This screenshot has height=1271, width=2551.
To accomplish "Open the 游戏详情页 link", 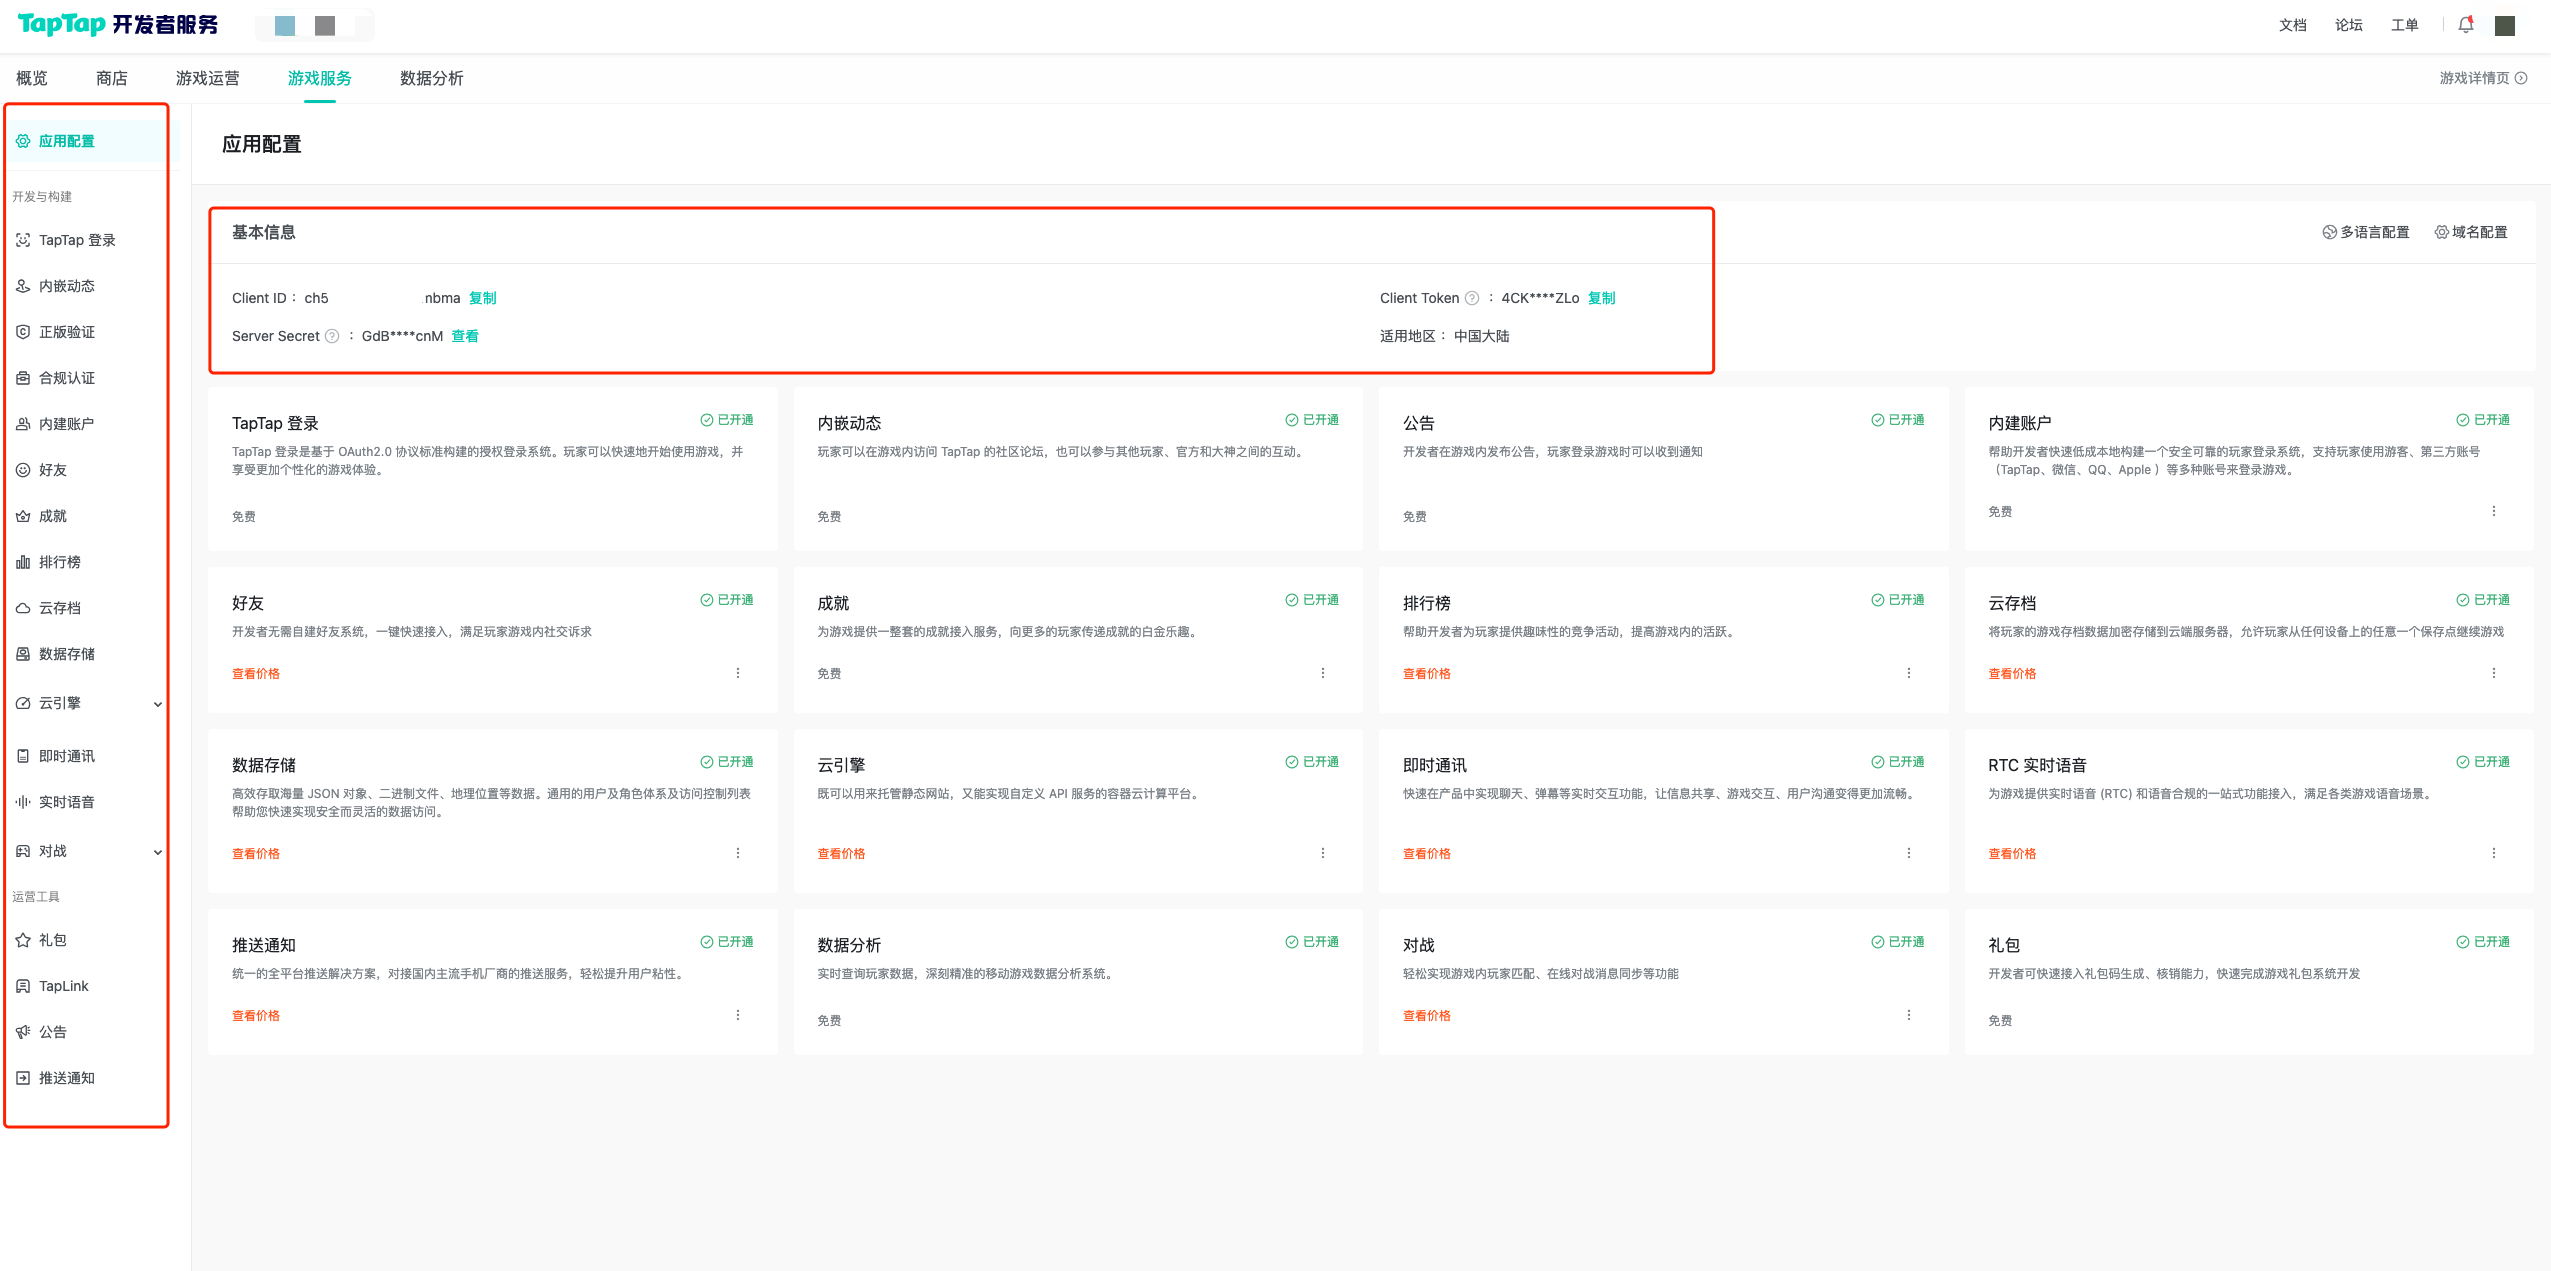I will pyautogui.click(x=2483, y=78).
